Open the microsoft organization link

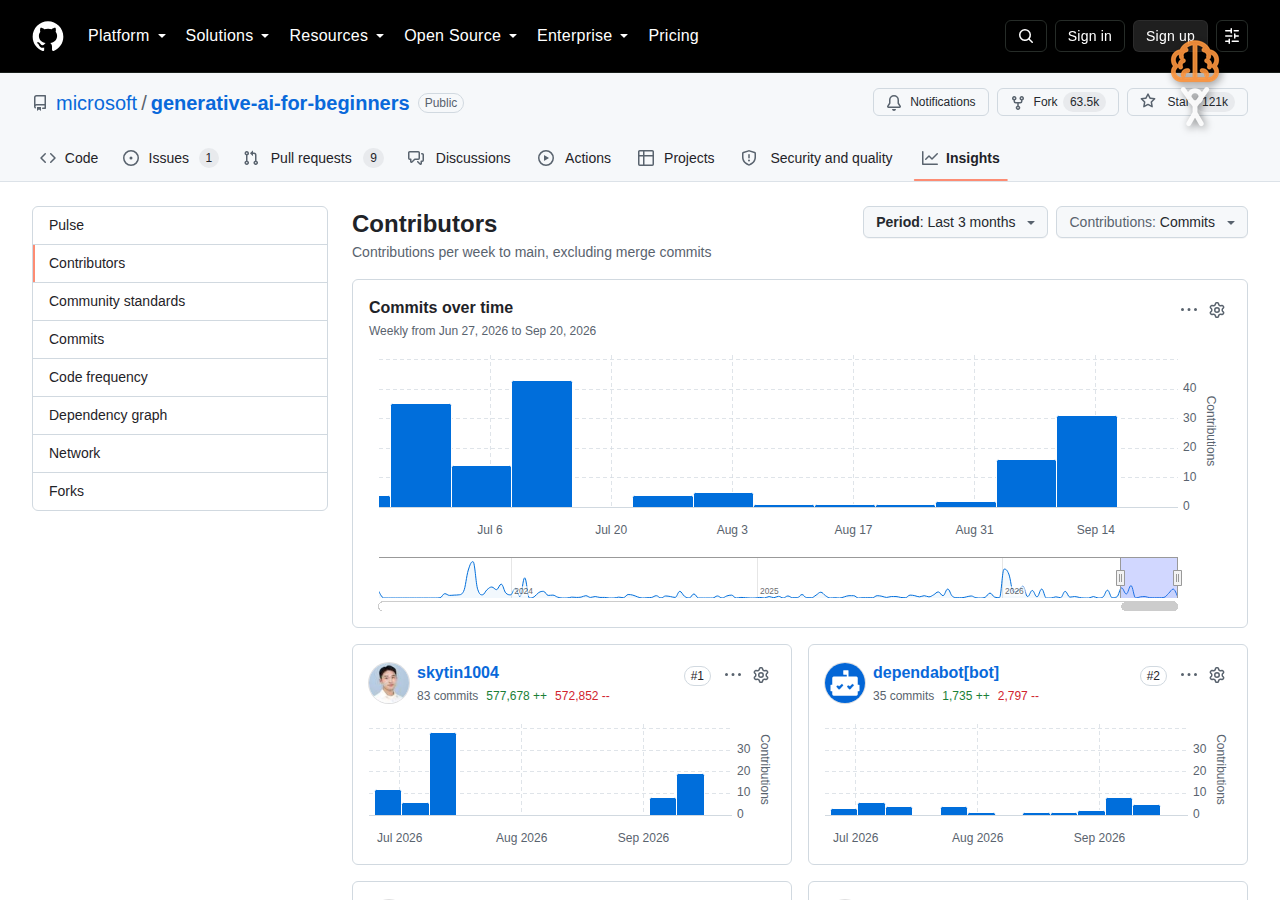97,103
